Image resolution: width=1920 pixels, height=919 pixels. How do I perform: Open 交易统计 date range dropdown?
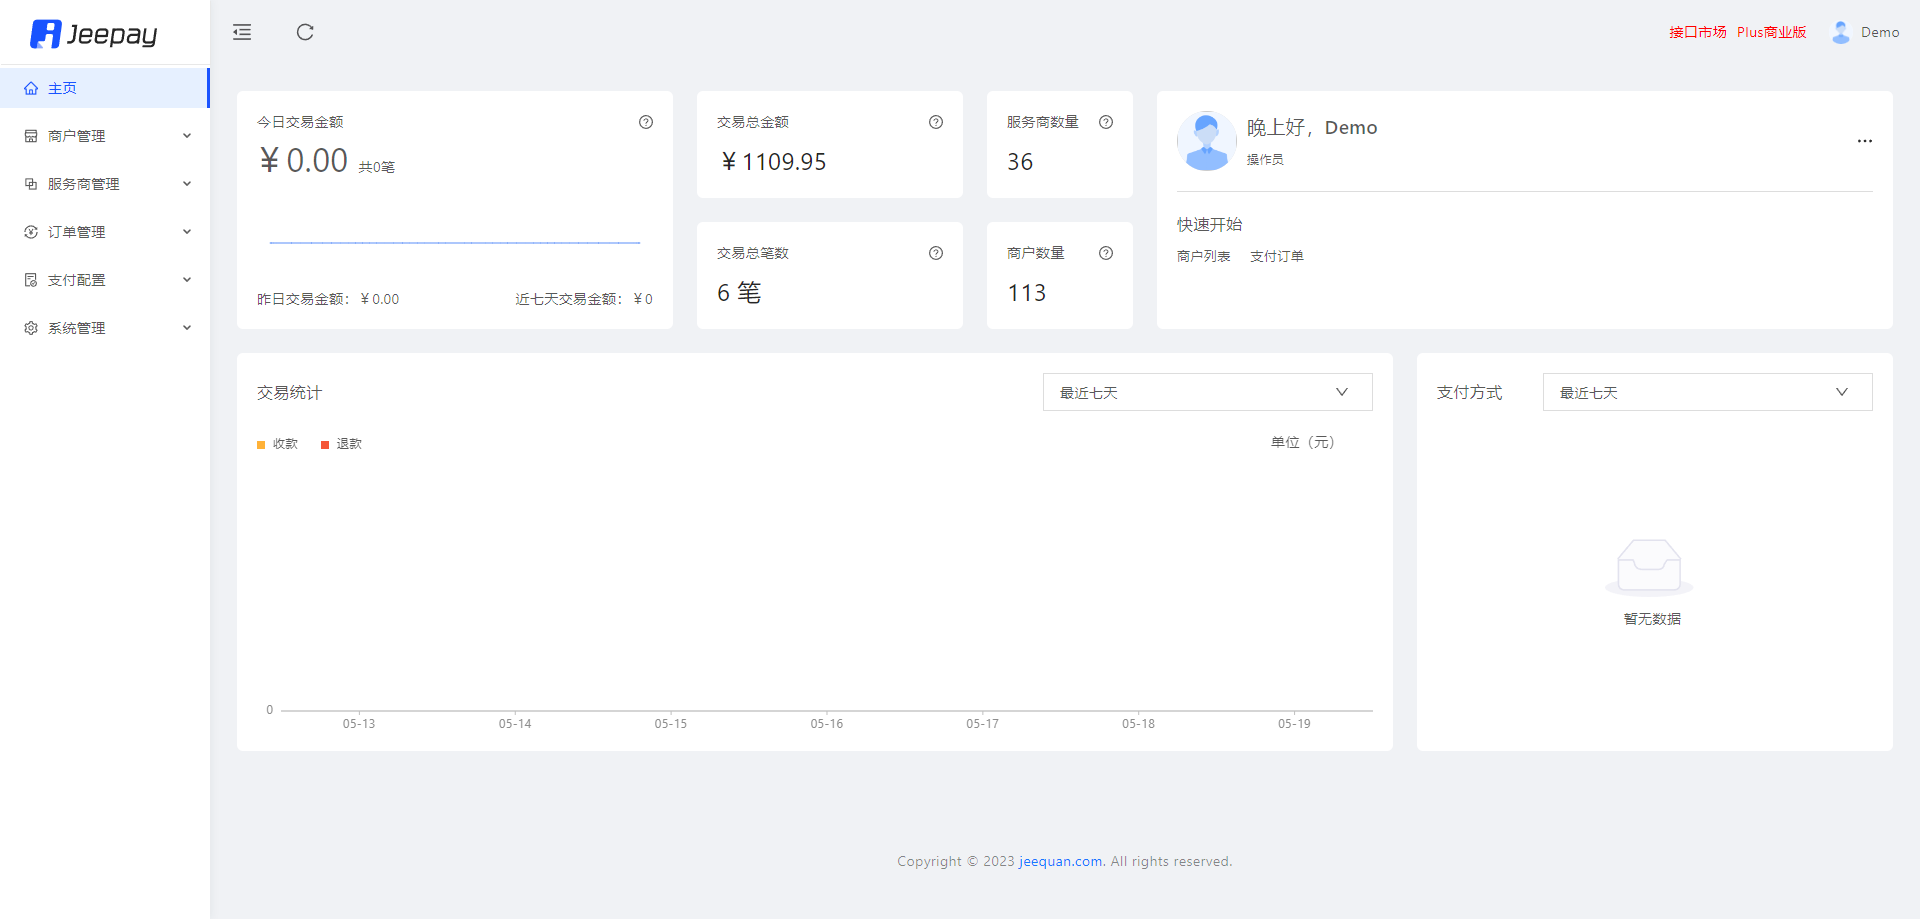pyautogui.click(x=1207, y=392)
